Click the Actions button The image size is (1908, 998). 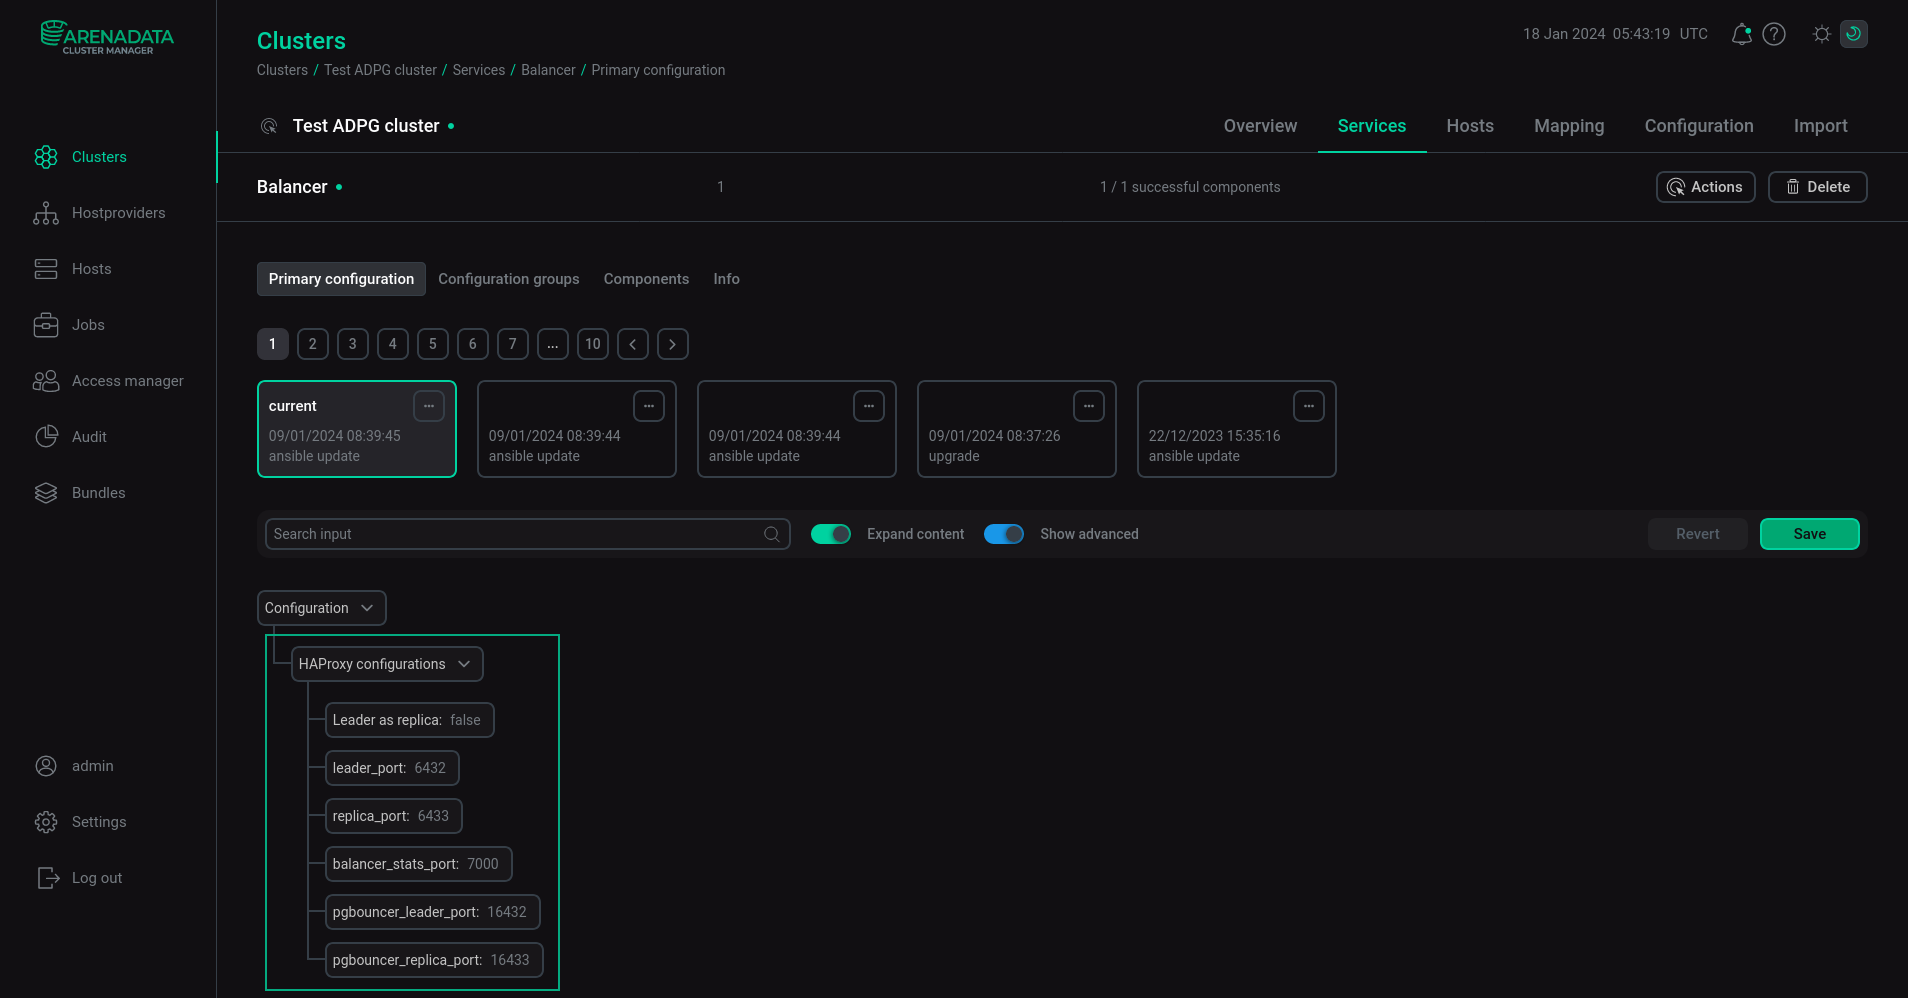coord(1706,187)
